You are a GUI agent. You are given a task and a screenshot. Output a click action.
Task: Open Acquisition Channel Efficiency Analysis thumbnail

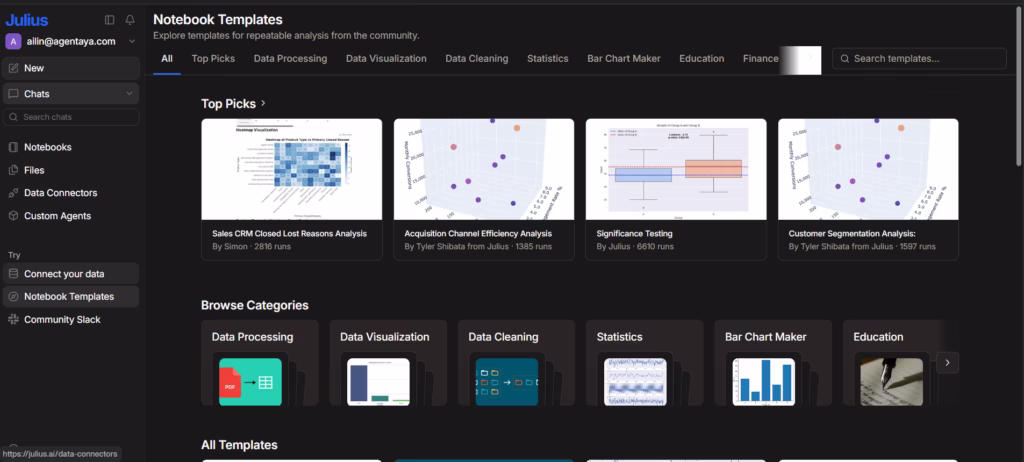484,169
